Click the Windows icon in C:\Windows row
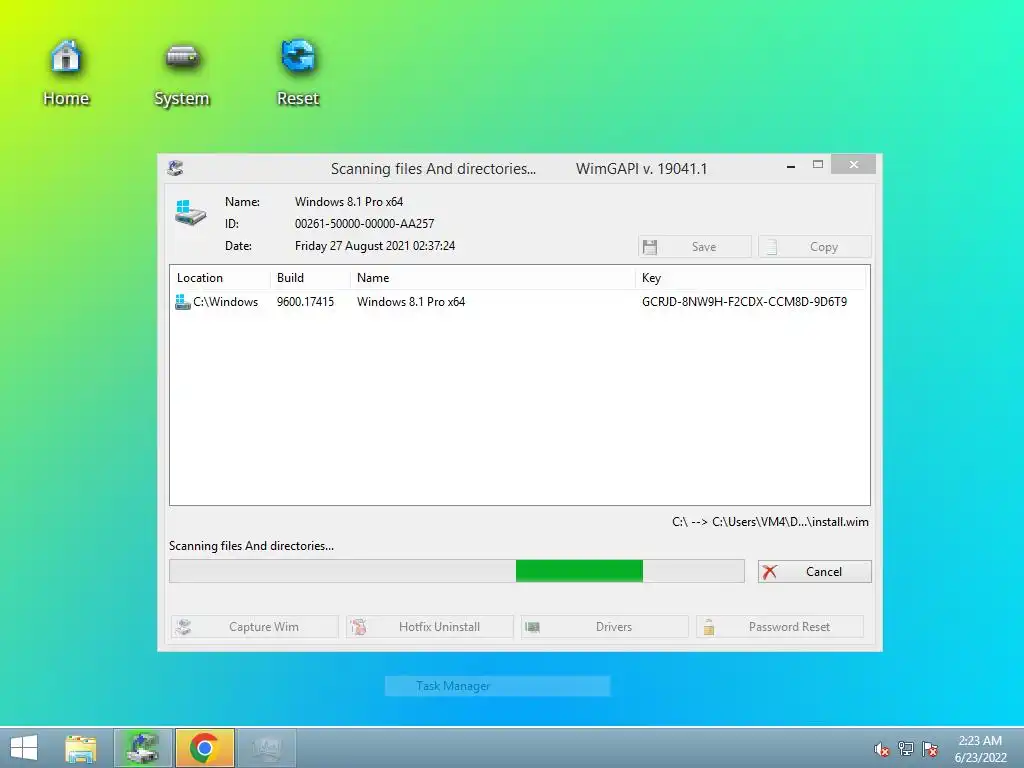Screen dimensions: 1024x768 click(183, 302)
